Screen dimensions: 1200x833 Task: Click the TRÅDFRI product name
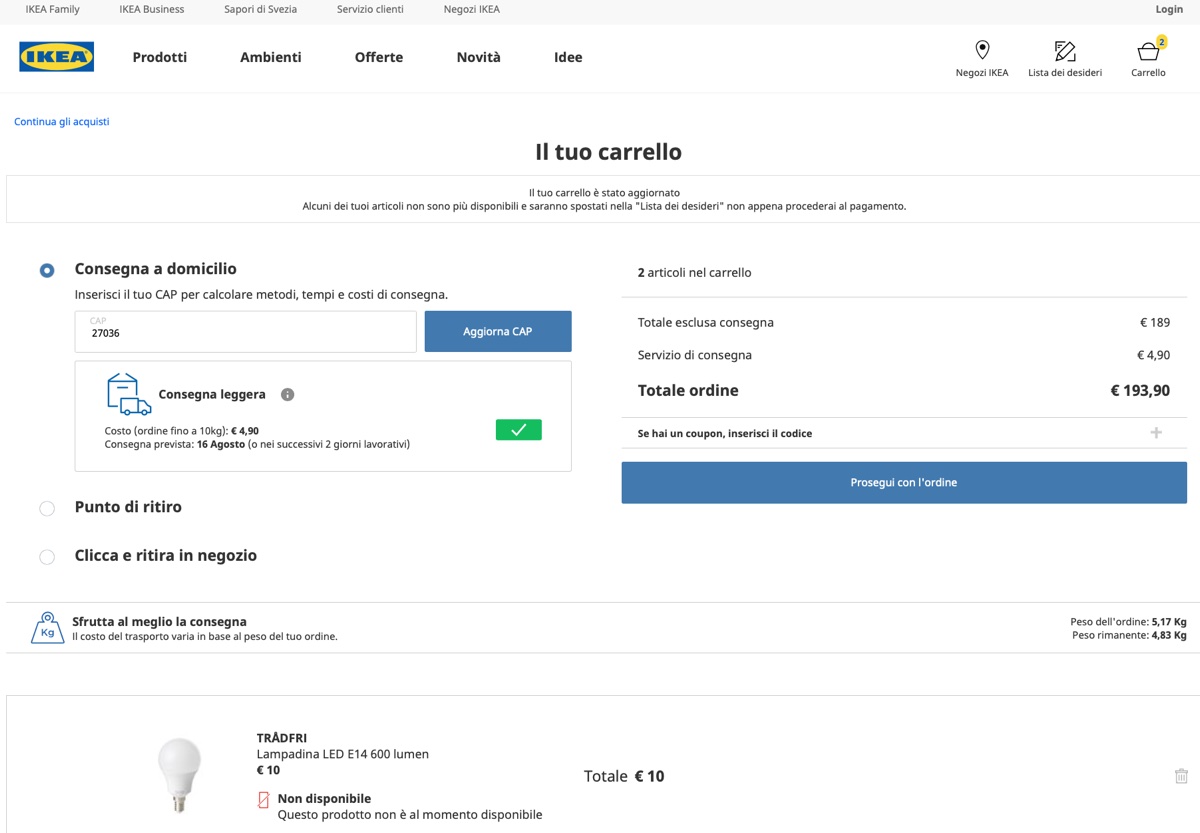tap(282, 738)
